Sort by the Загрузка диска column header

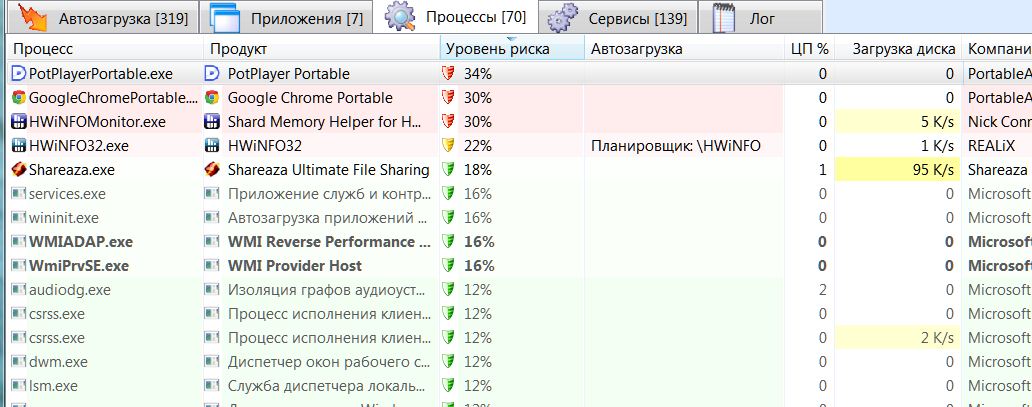[898, 49]
